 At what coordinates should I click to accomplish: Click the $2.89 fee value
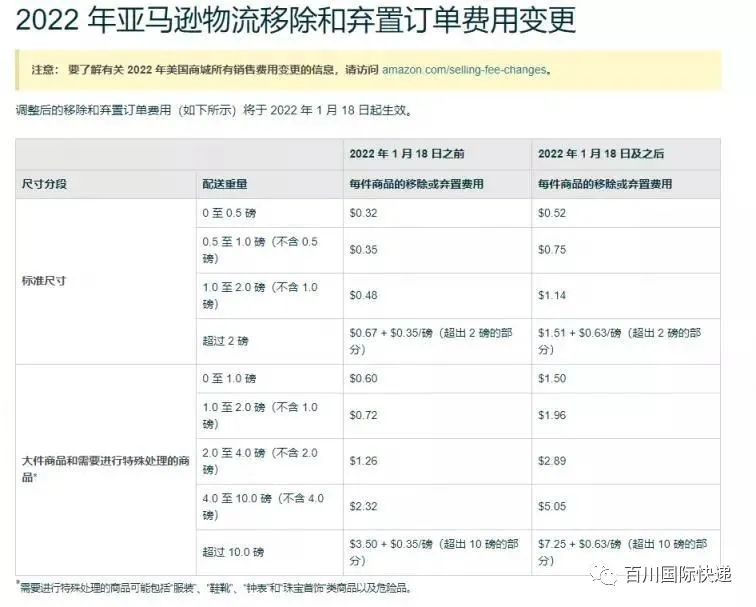point(552,461)
